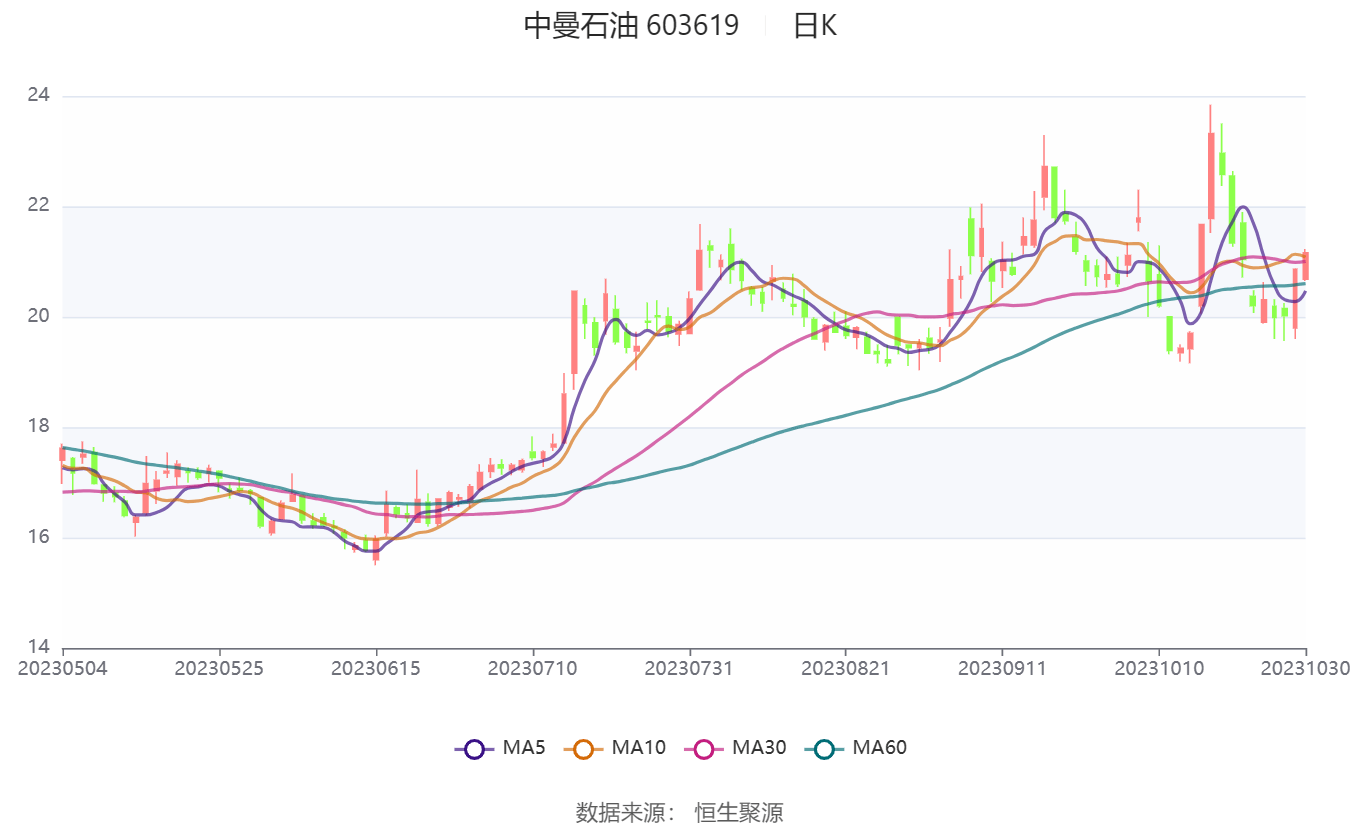Click the chart title 中曼石油 603619
The width and height of the screenshot is (1360, 828).
[x=631, y=25]
